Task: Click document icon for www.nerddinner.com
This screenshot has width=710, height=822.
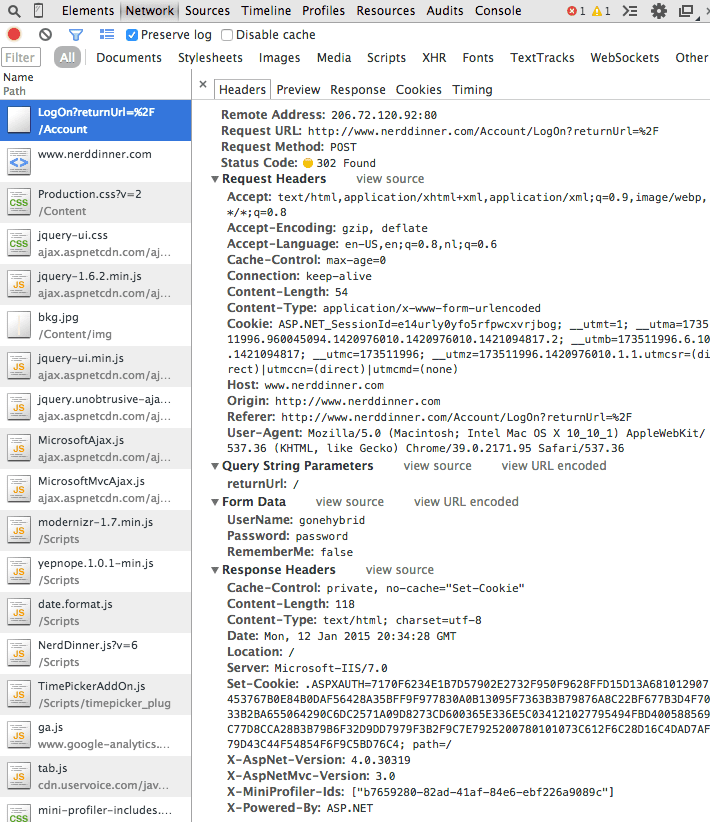Action: pos(19,162)
